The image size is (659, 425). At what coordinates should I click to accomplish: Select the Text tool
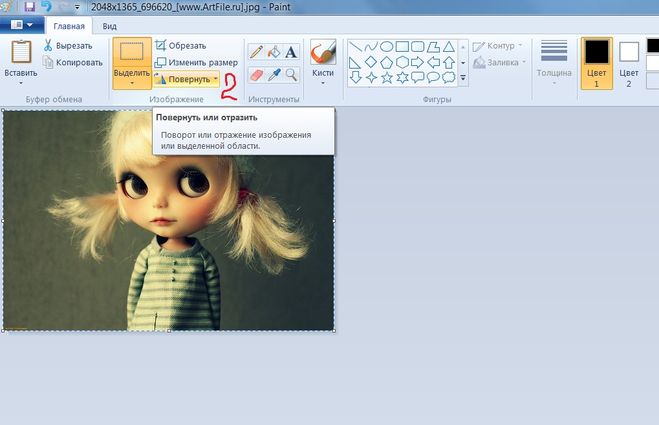[291, 52]
